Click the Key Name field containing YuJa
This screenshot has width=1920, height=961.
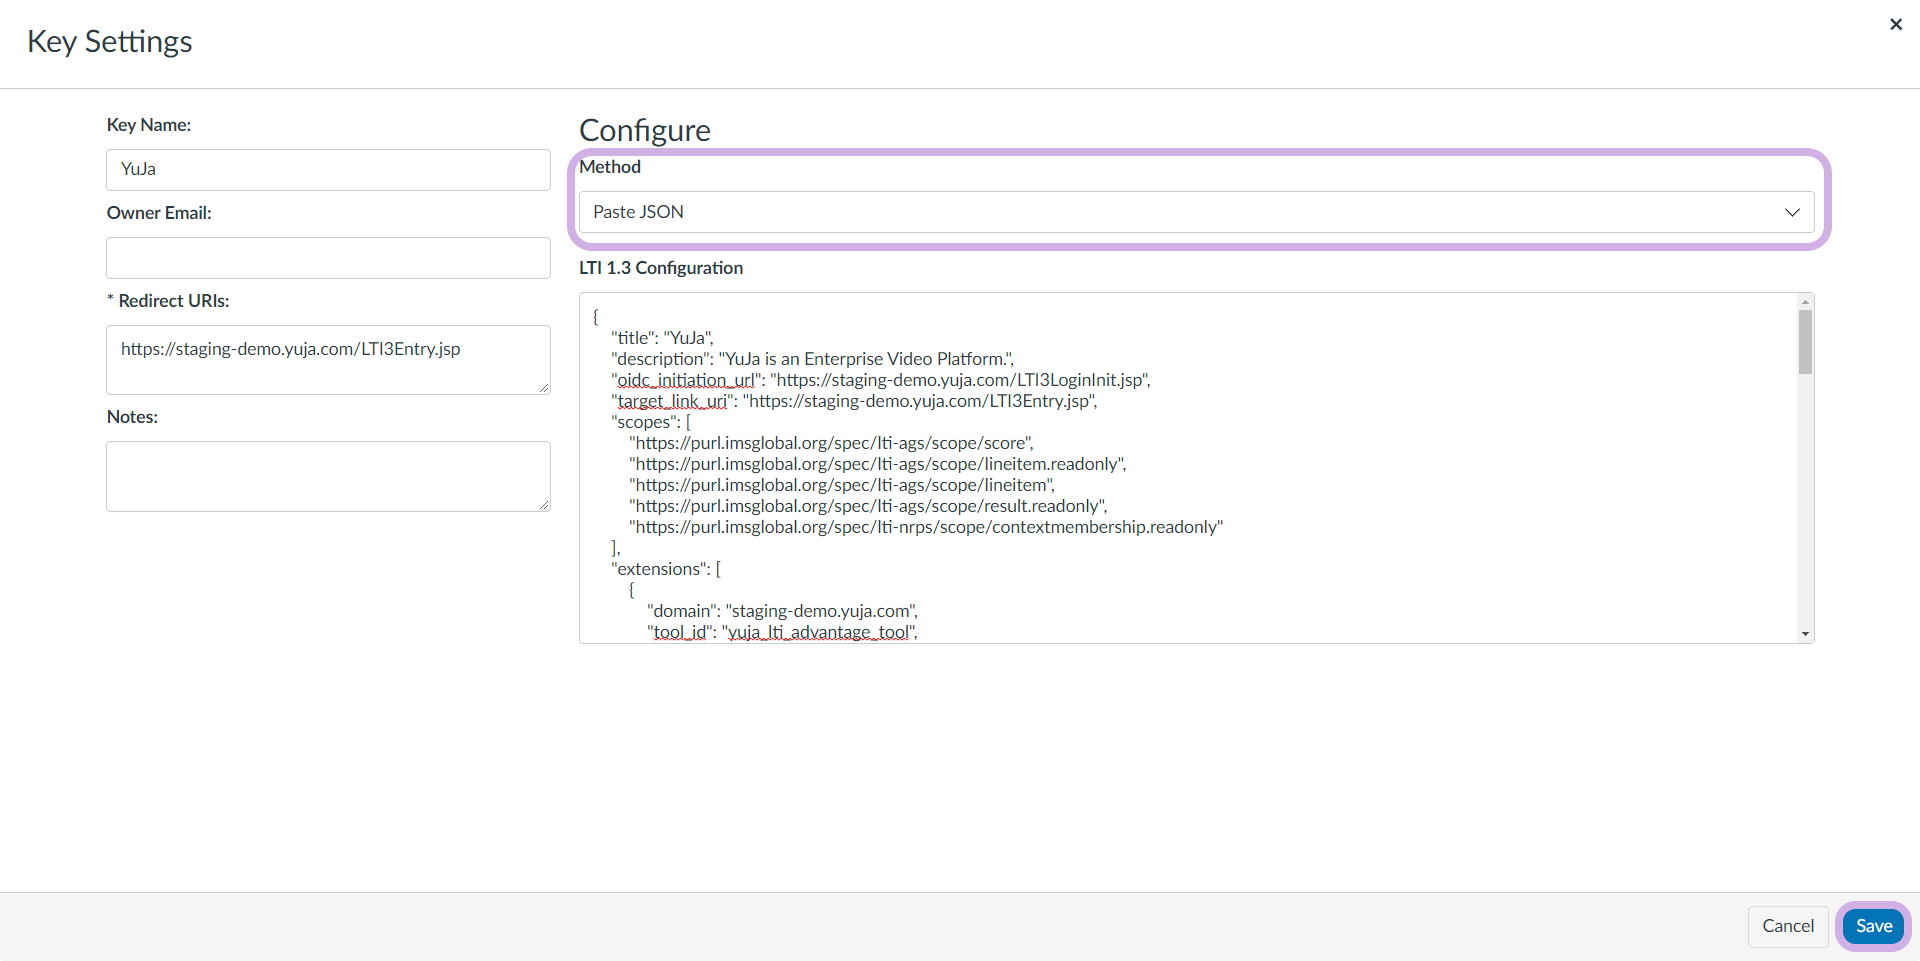[x=328, y=170]
